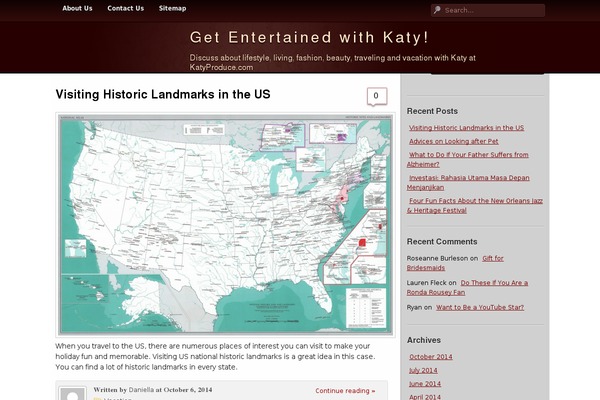Open post What to Do If Your Father Suffers from Alzheimer?
The width and height of the screenshot is (600, 400).
[x=468, y=159]
